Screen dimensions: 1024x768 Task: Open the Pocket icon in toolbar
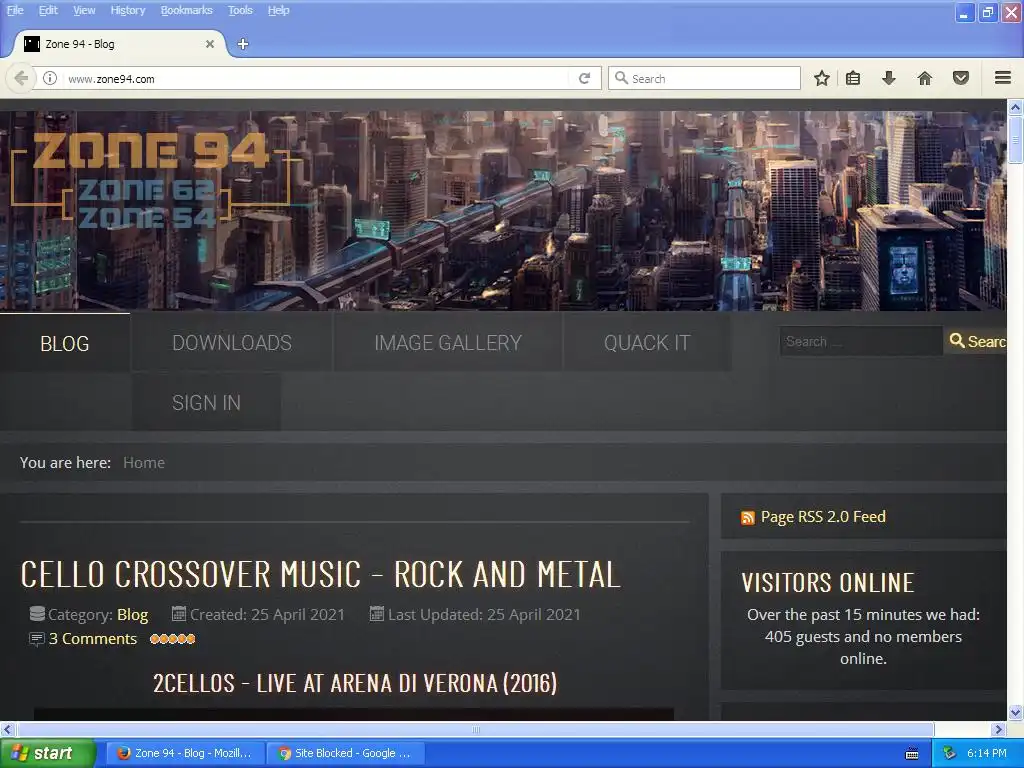(x=961, y=78)
